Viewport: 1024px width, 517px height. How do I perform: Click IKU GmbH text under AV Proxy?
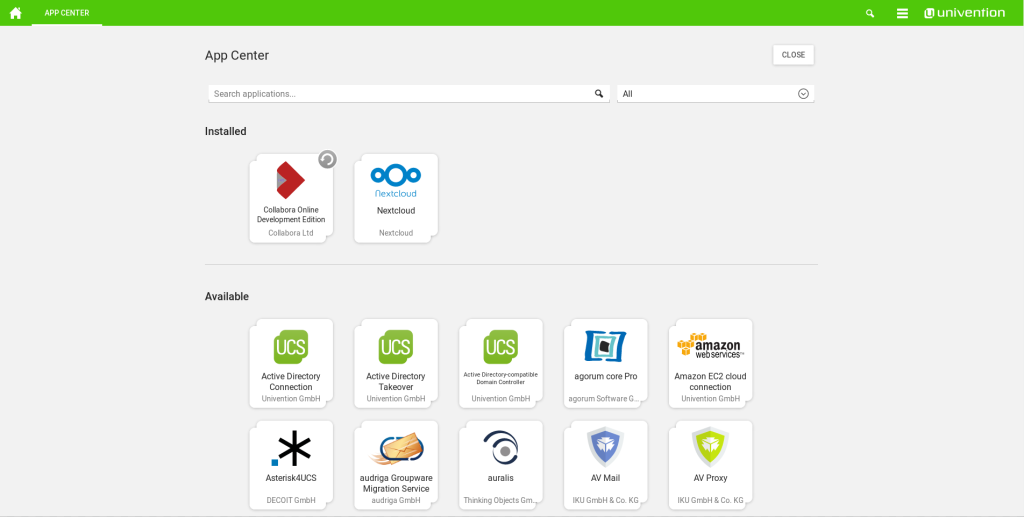(x=711, y=501)
